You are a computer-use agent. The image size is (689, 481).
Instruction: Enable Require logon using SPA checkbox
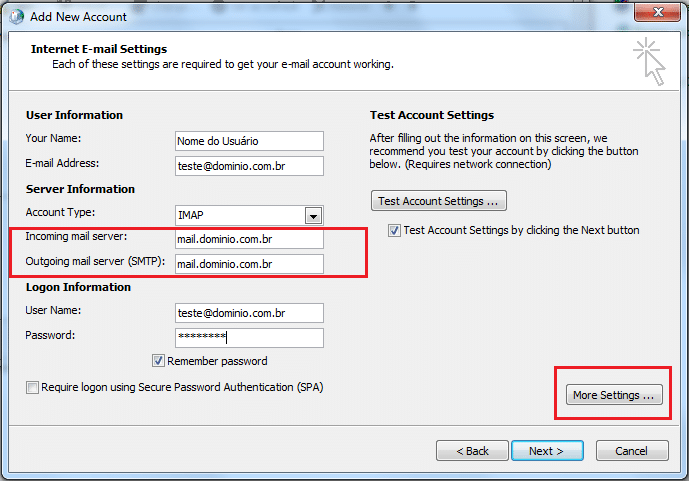tap(32, 387)
